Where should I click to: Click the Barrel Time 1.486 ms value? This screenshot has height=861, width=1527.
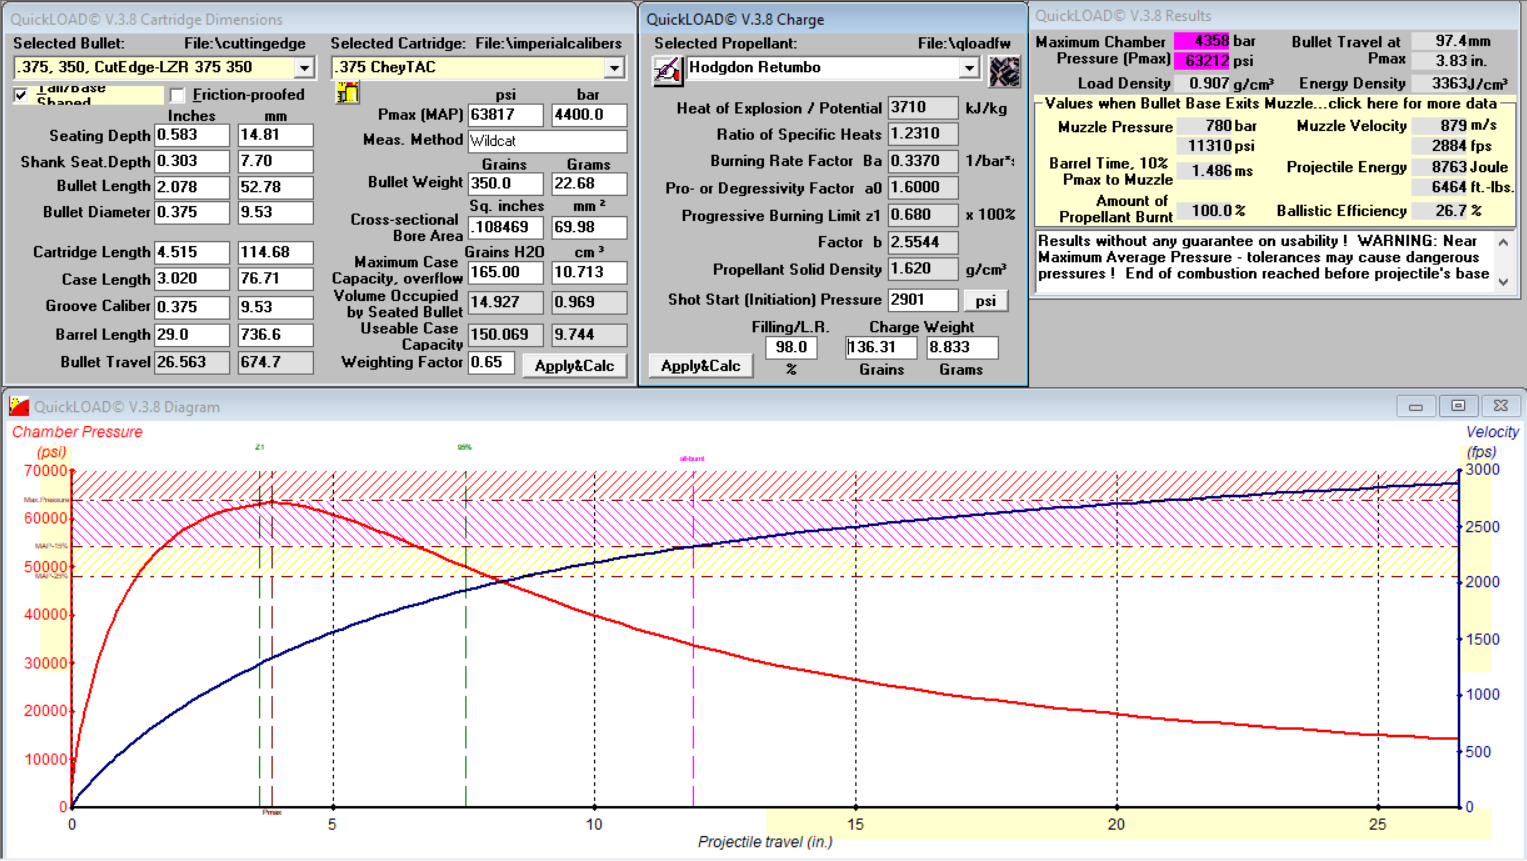(x=1204, y=171)
